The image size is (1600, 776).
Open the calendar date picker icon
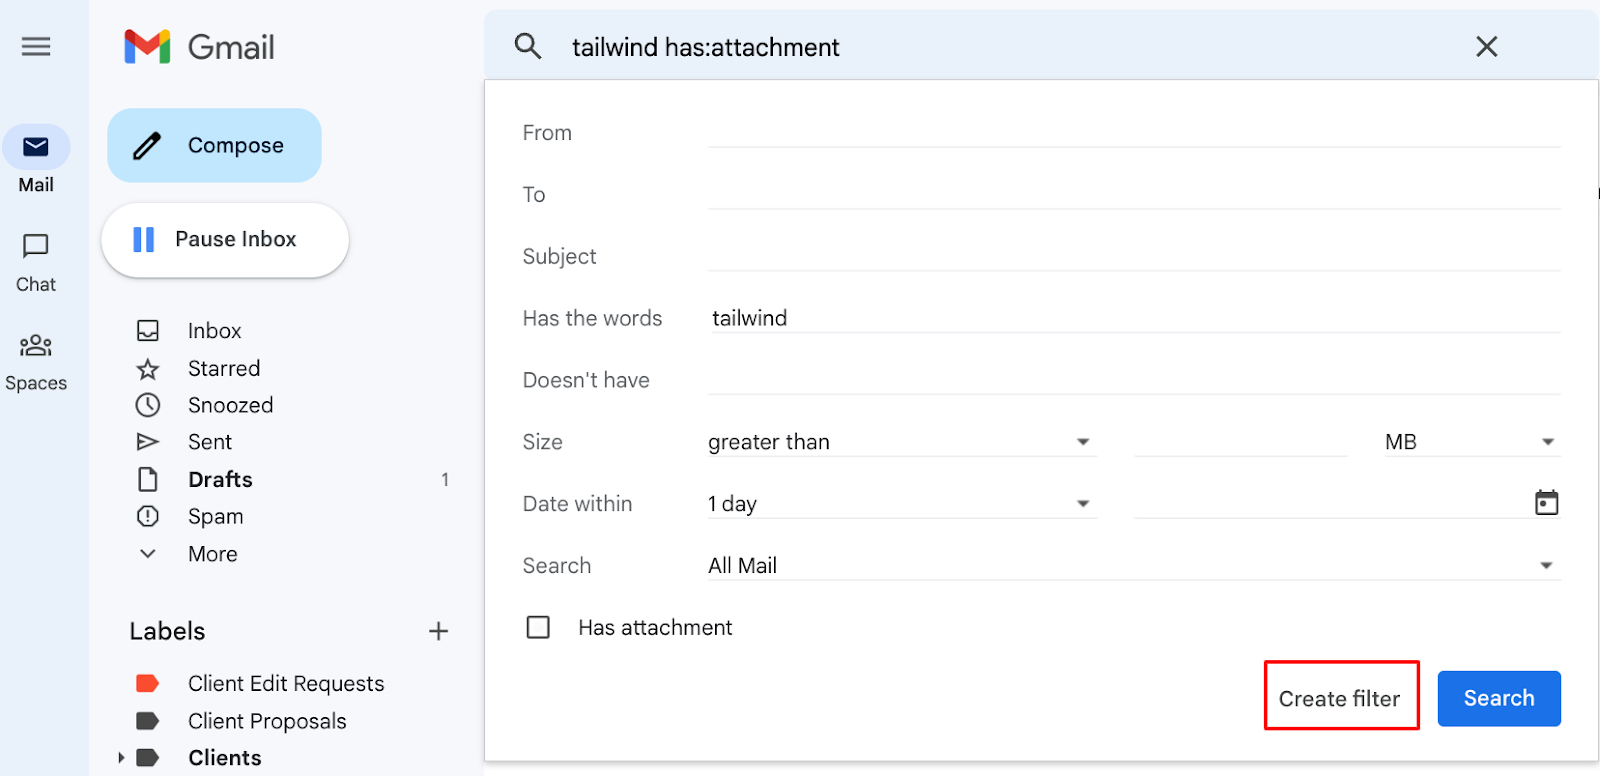[x=1546, y=503]
